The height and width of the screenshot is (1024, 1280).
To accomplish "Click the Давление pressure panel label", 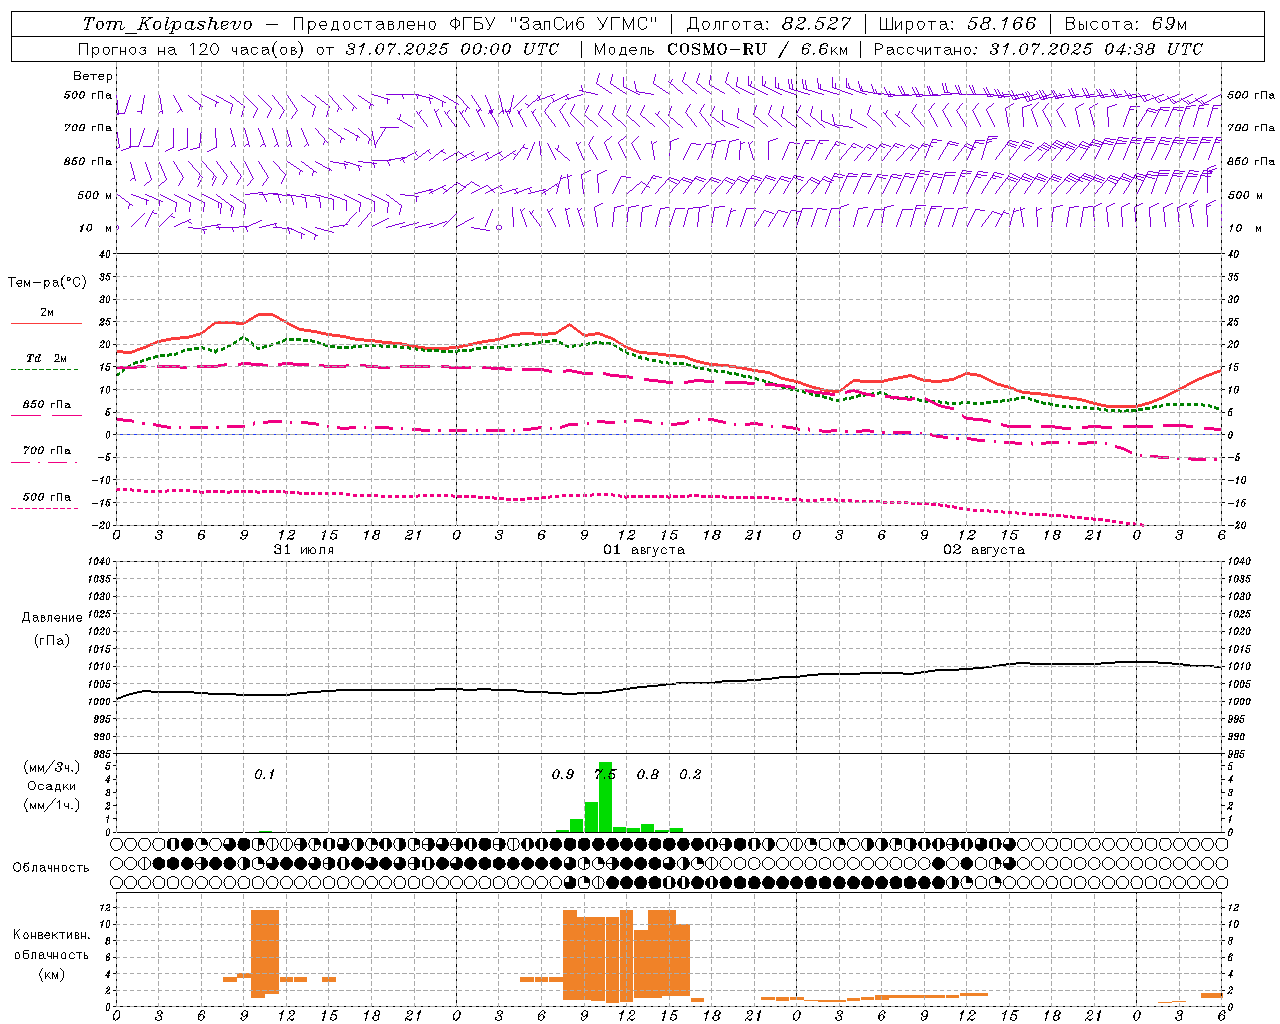I will tap(52, 618).
